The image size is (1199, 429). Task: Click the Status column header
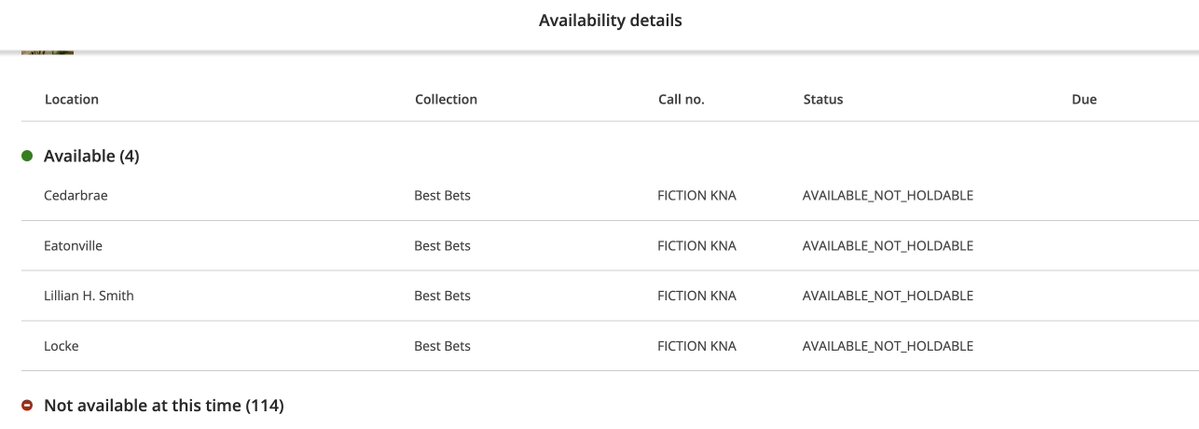823,99
